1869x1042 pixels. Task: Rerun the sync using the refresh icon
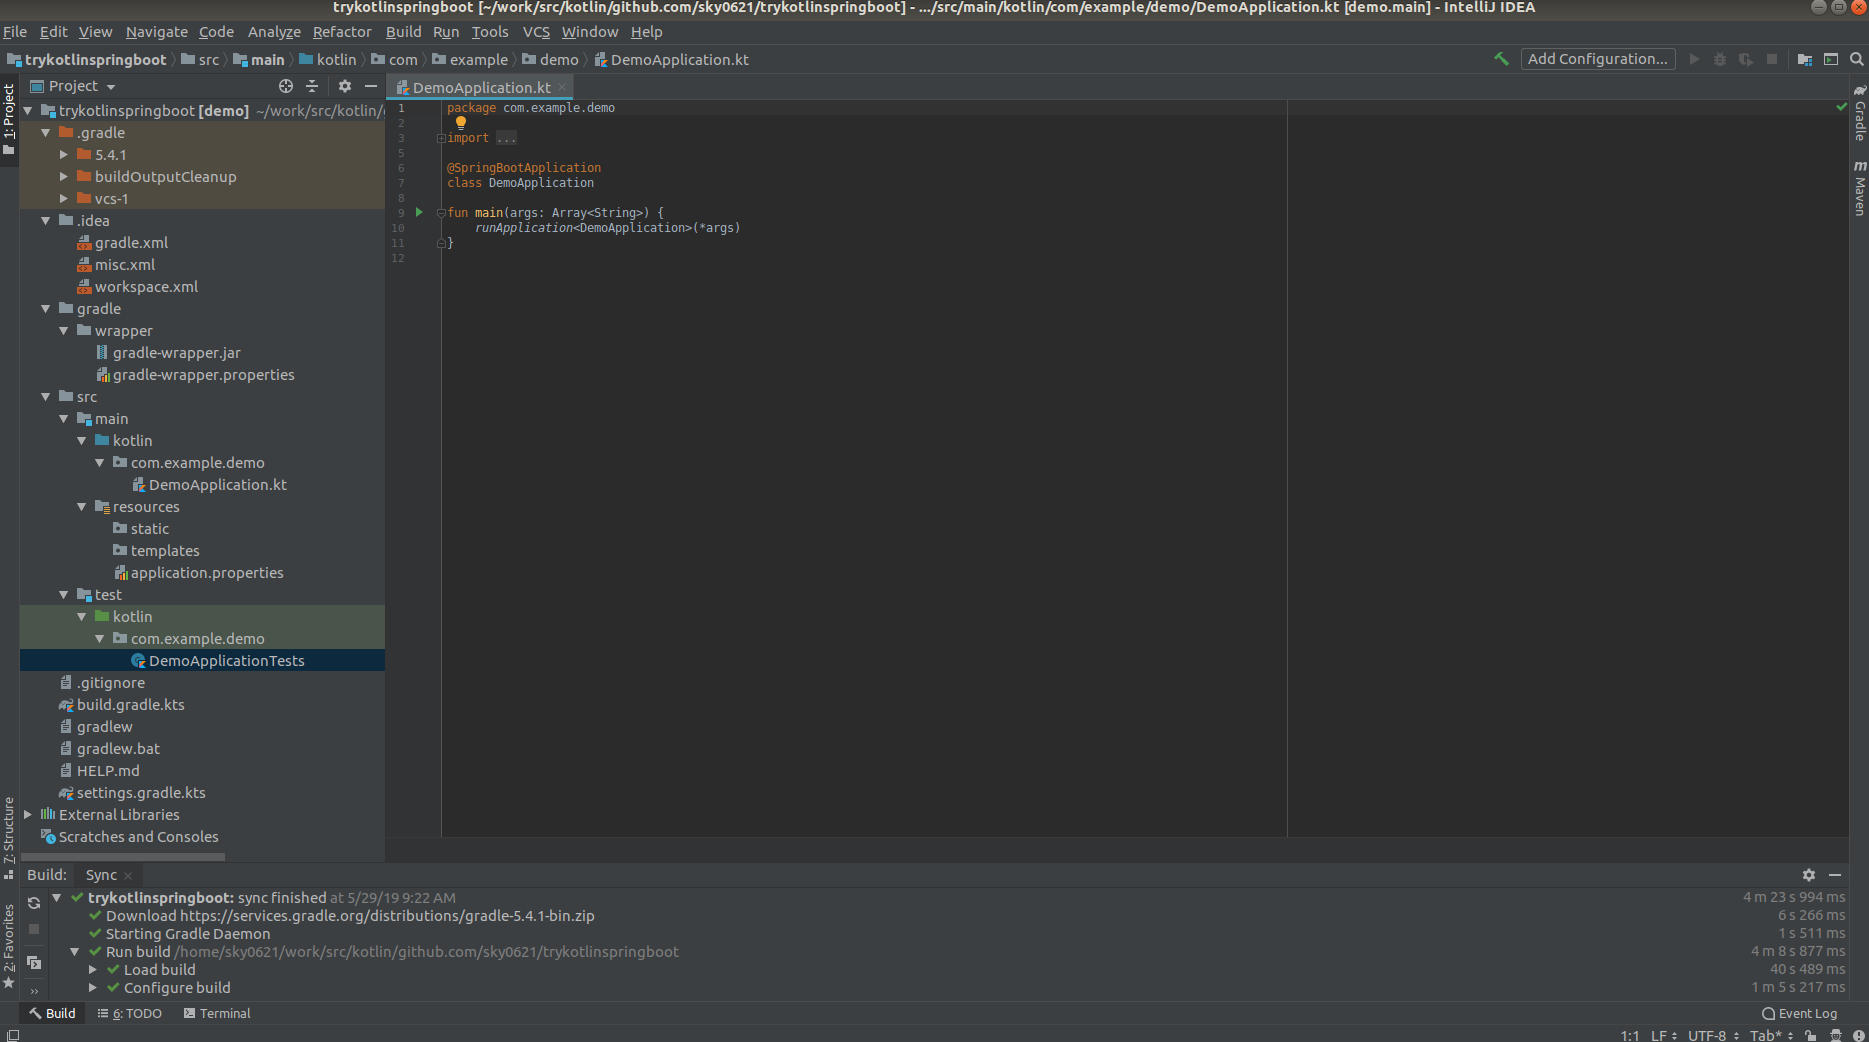click(33, 902)
